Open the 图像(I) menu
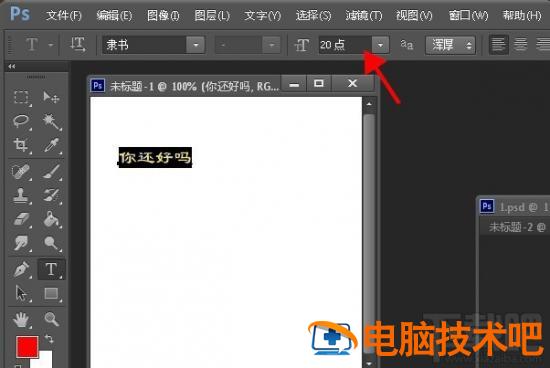This screenshot has width=550, height=368. pos(163,16)
